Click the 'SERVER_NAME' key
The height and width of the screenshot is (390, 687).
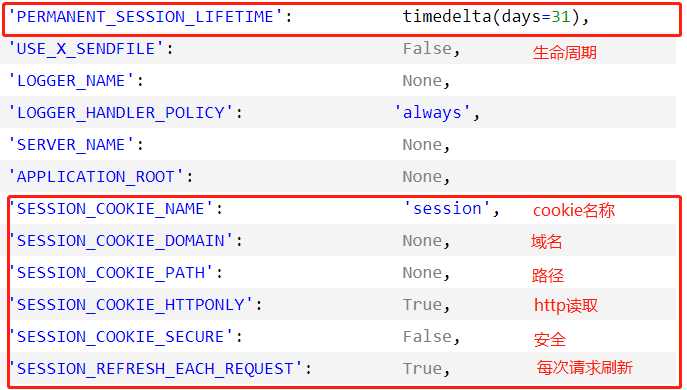coord(72,145)
